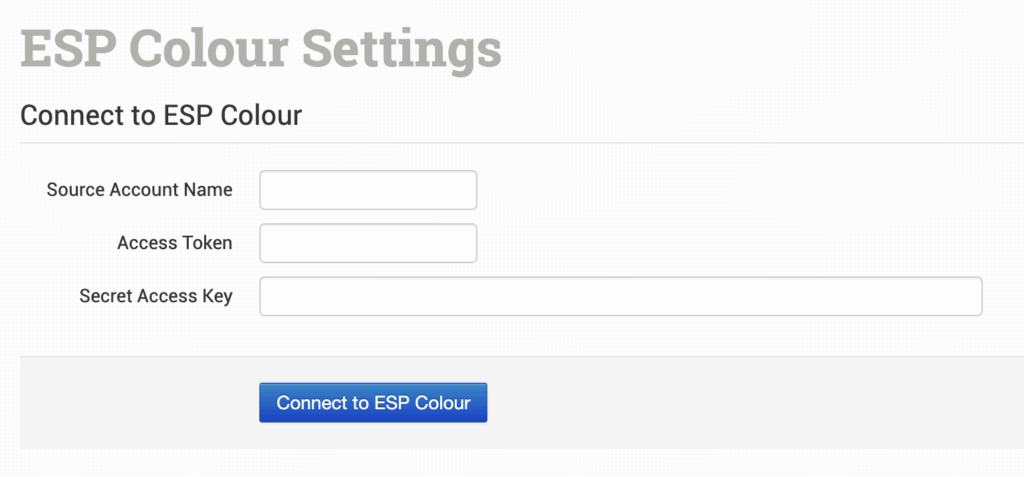Click the Secret Access Key input field

(x=620, y=296)
